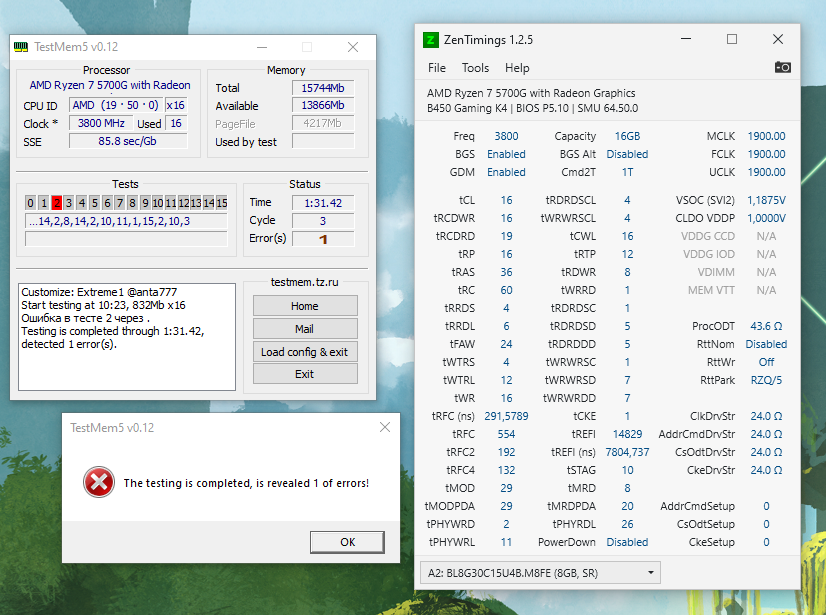Click the Clock 3800 MHz value
Image resolution: width=826 pixels, height=615 pixels.
(x=101, y=123)
